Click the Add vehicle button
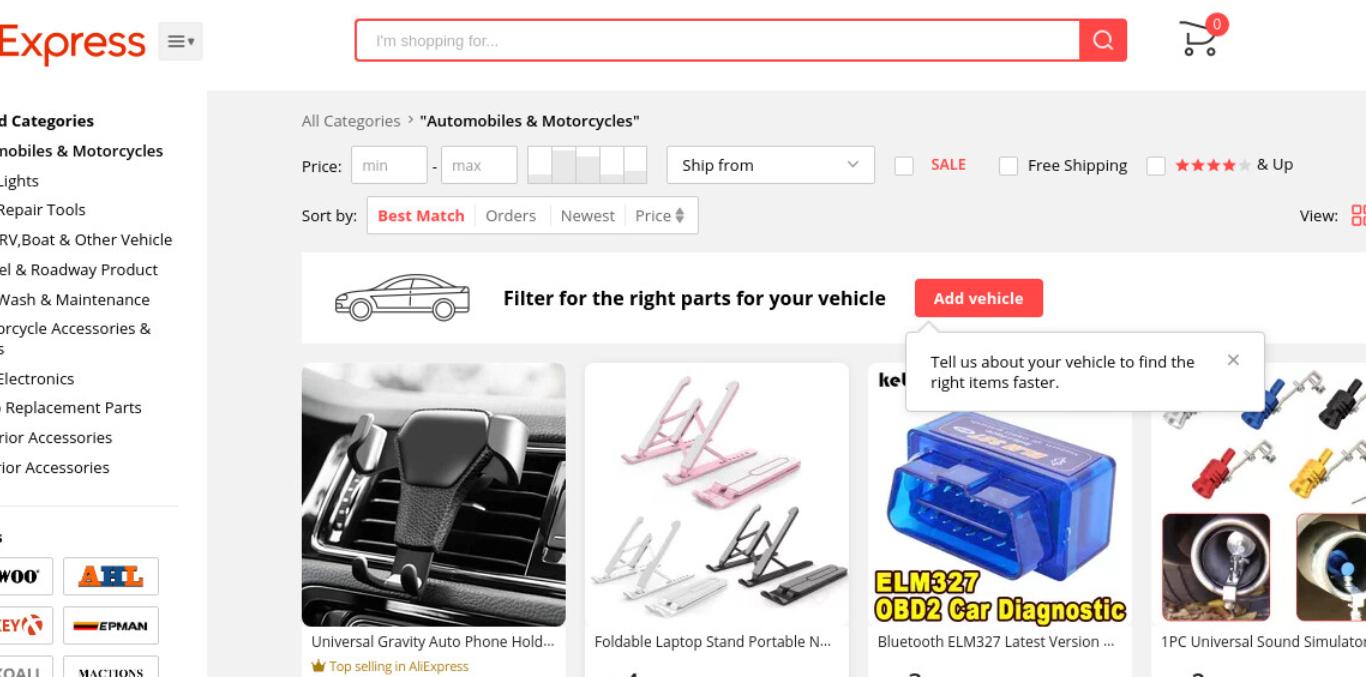 pos(979,298)
